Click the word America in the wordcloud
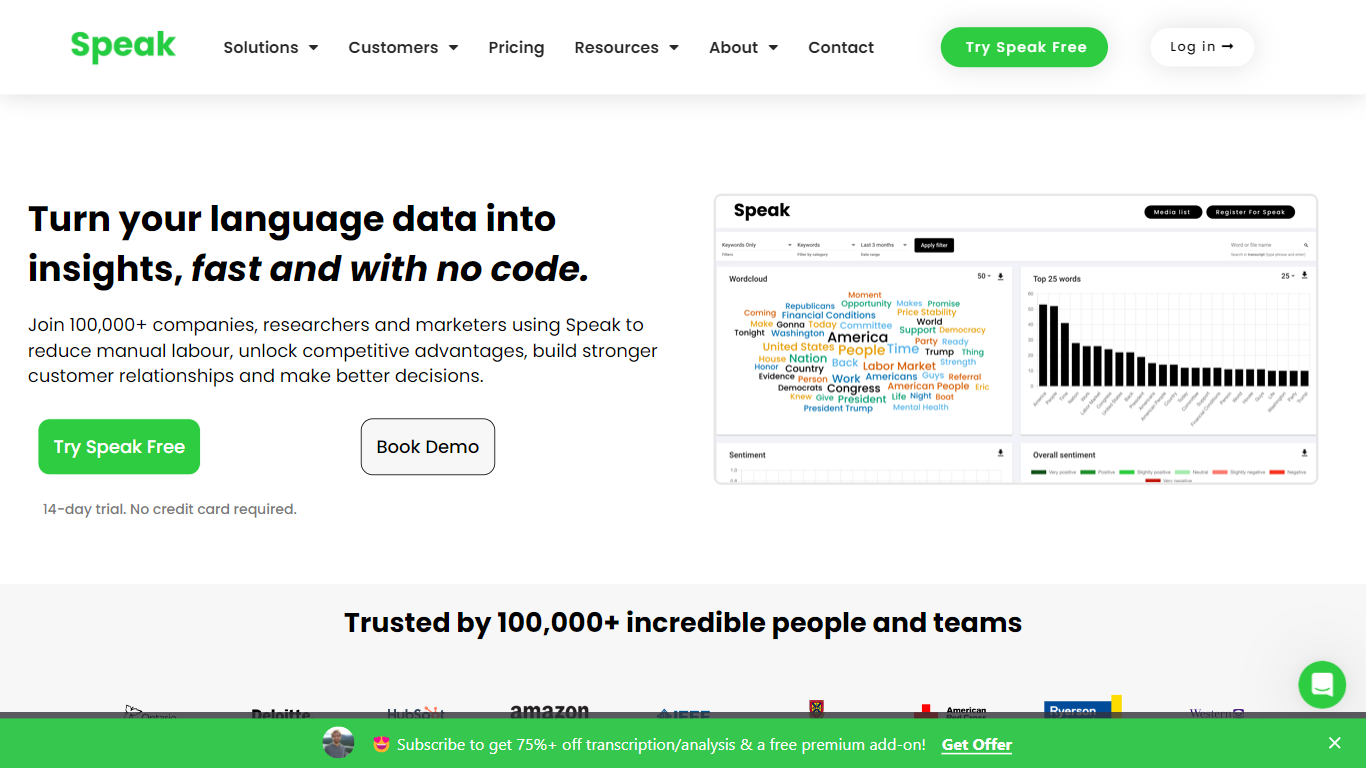This screenshot has width=1366, height=768. point(858,337)
